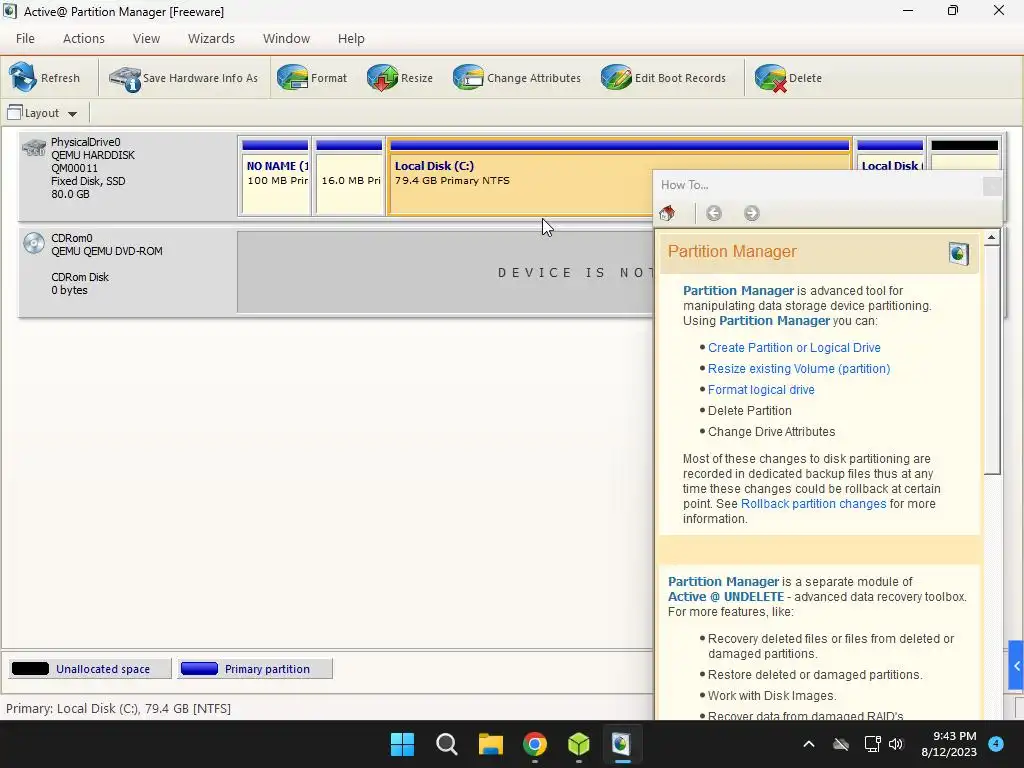This screenshot has width=1024, height=768.
Task: Open the Window menu
Action: click(x=286, y=39)
